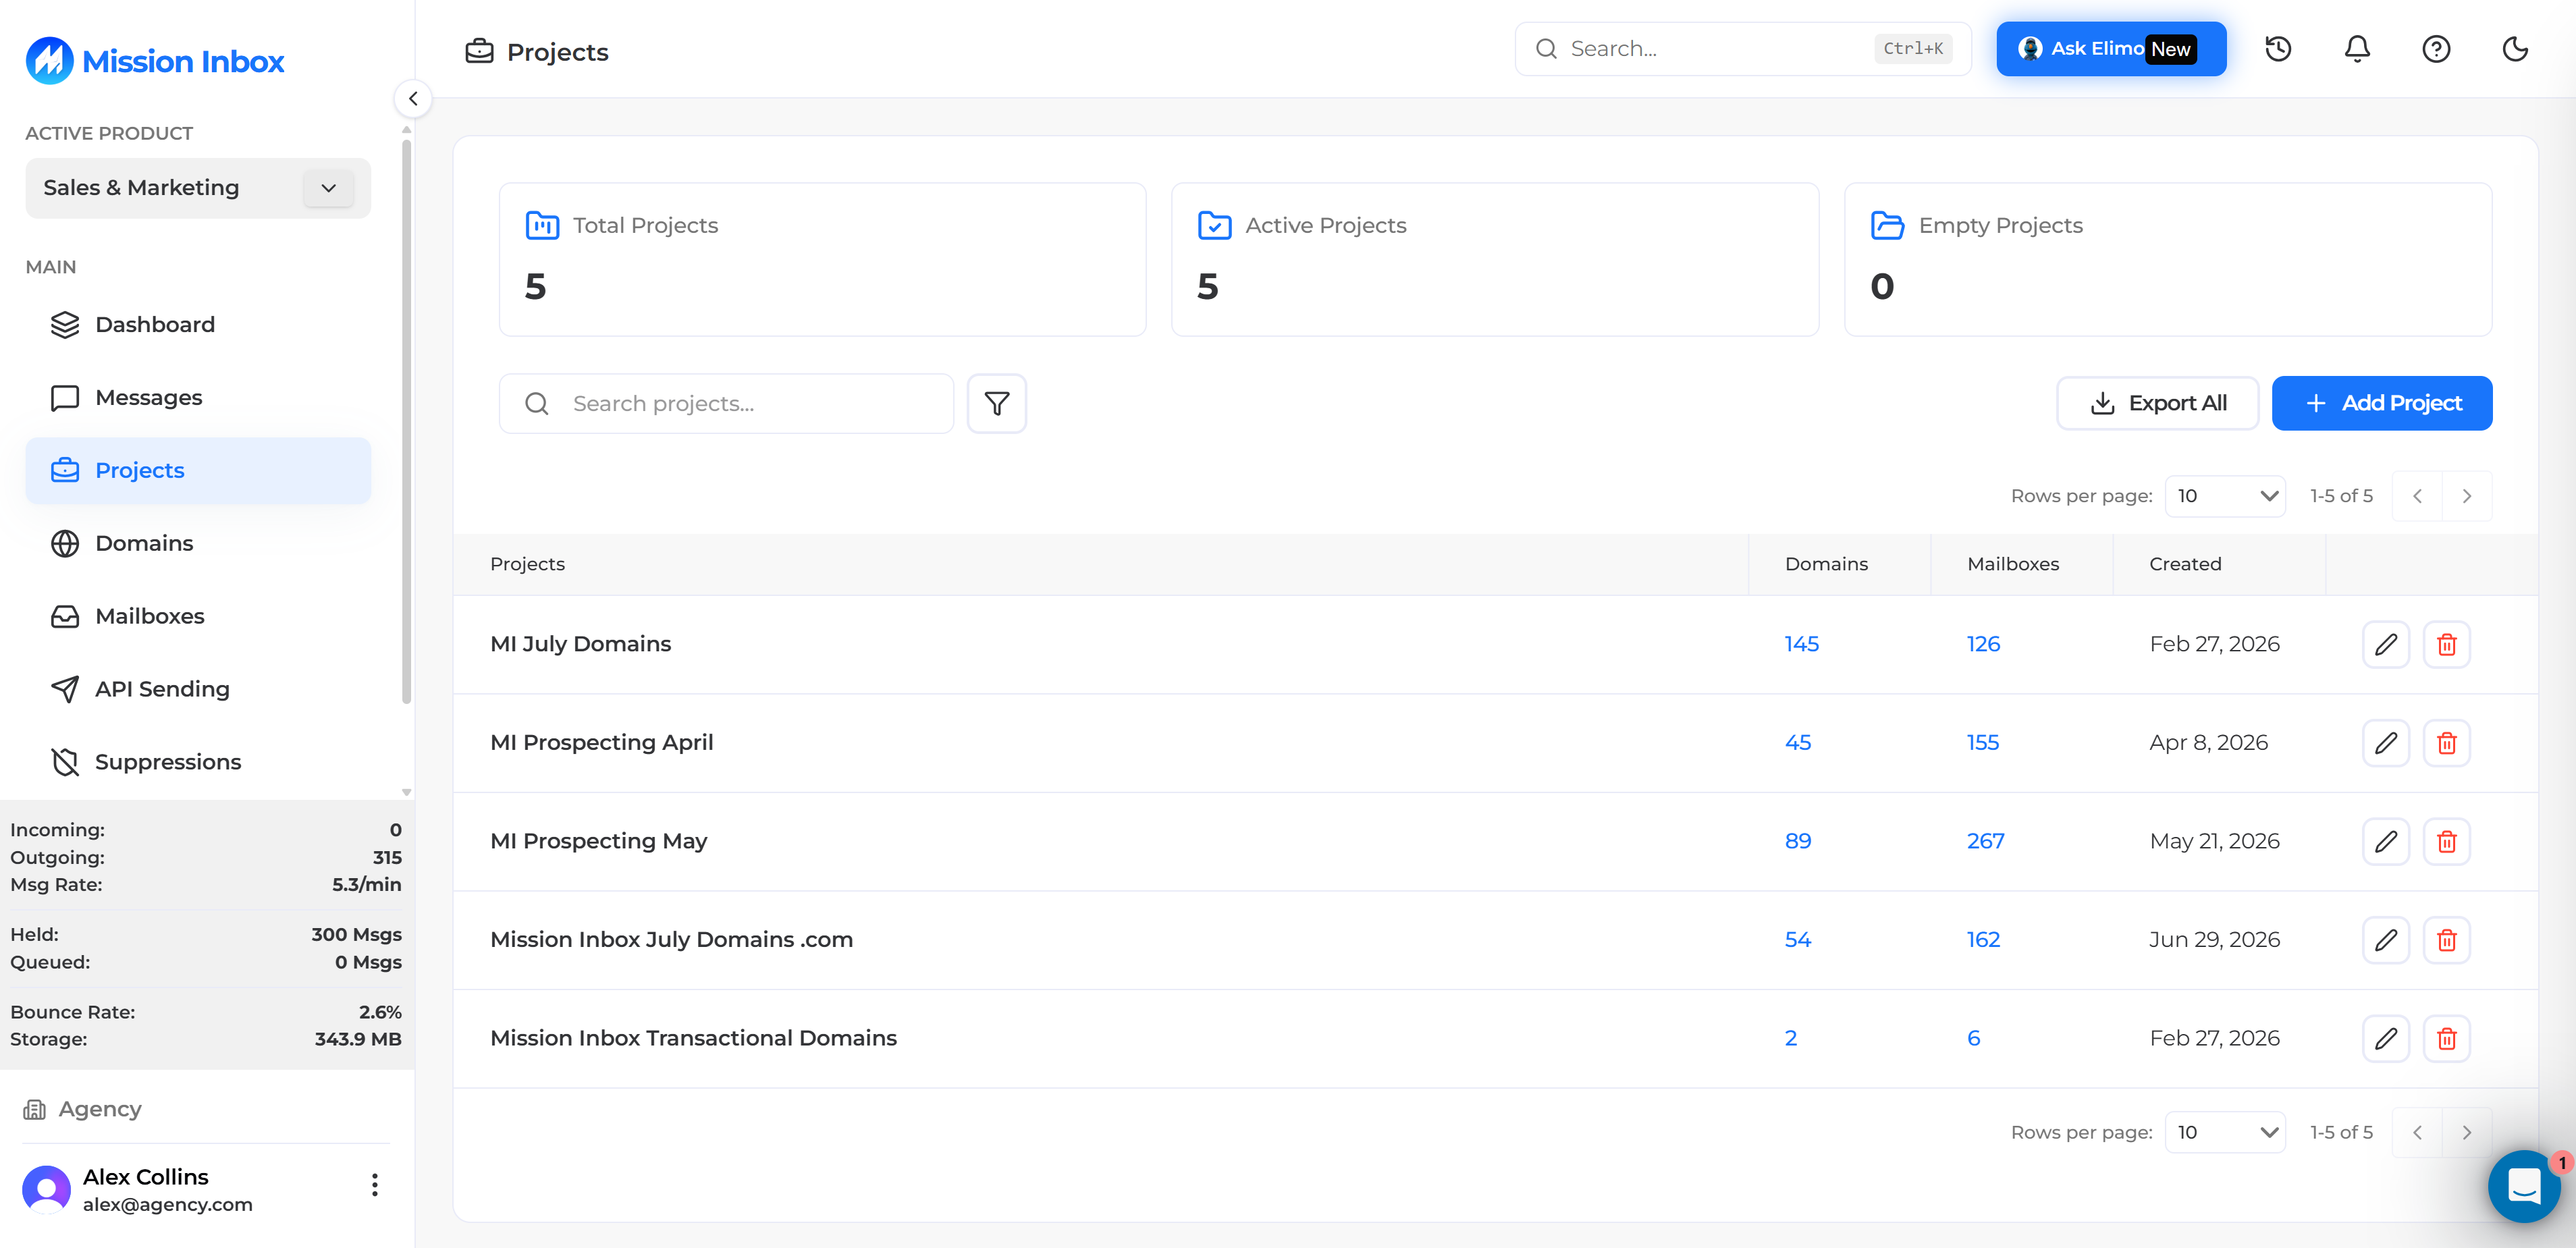Image resolution: width=2576 pixels, height=1248 pixels.
Task: Edit Mission Inbox Transactional Domains project
Action: (2386, 1039)
